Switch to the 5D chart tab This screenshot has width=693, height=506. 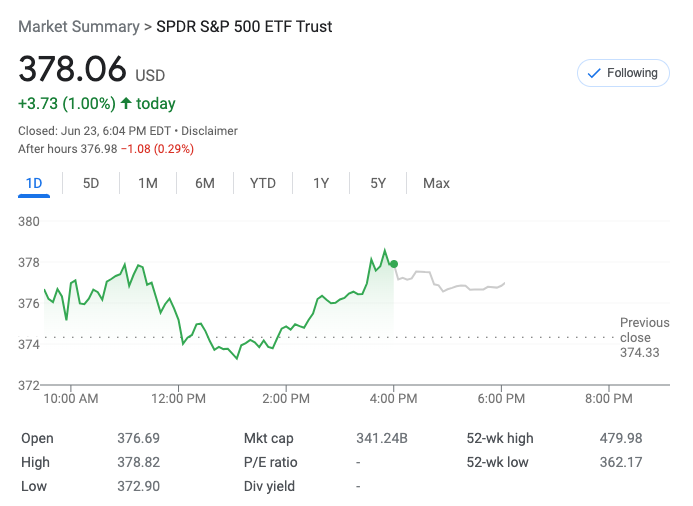[91, 183]
